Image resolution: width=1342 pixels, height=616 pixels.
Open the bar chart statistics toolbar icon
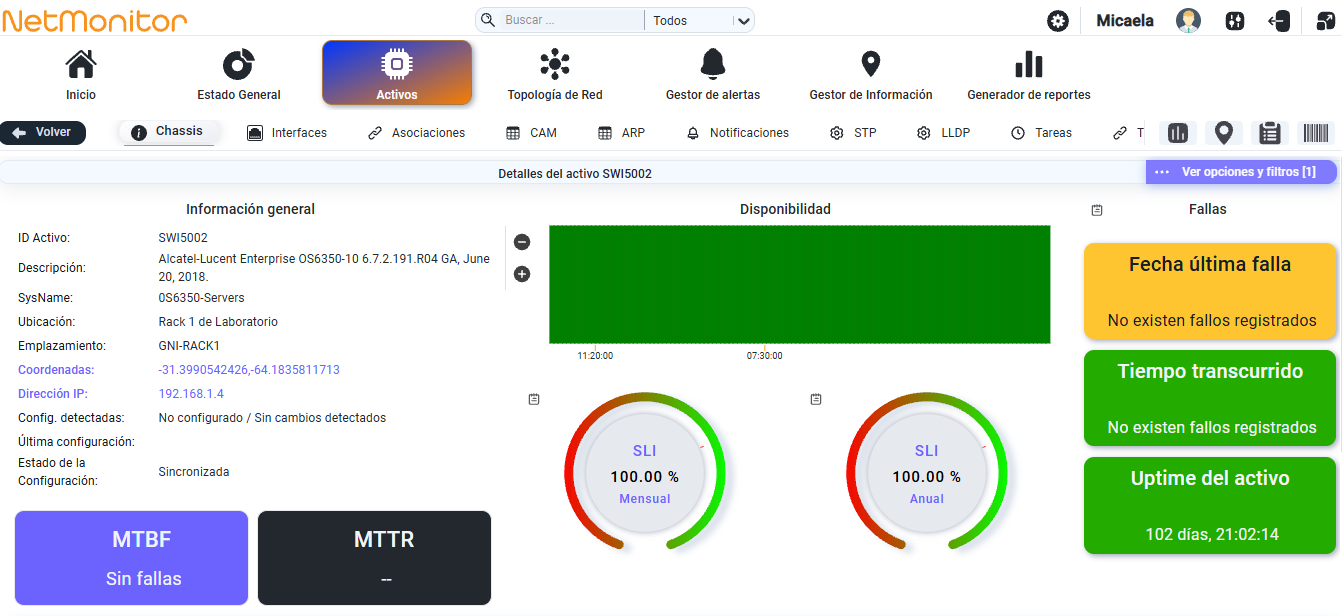(x=1178, y=133)
